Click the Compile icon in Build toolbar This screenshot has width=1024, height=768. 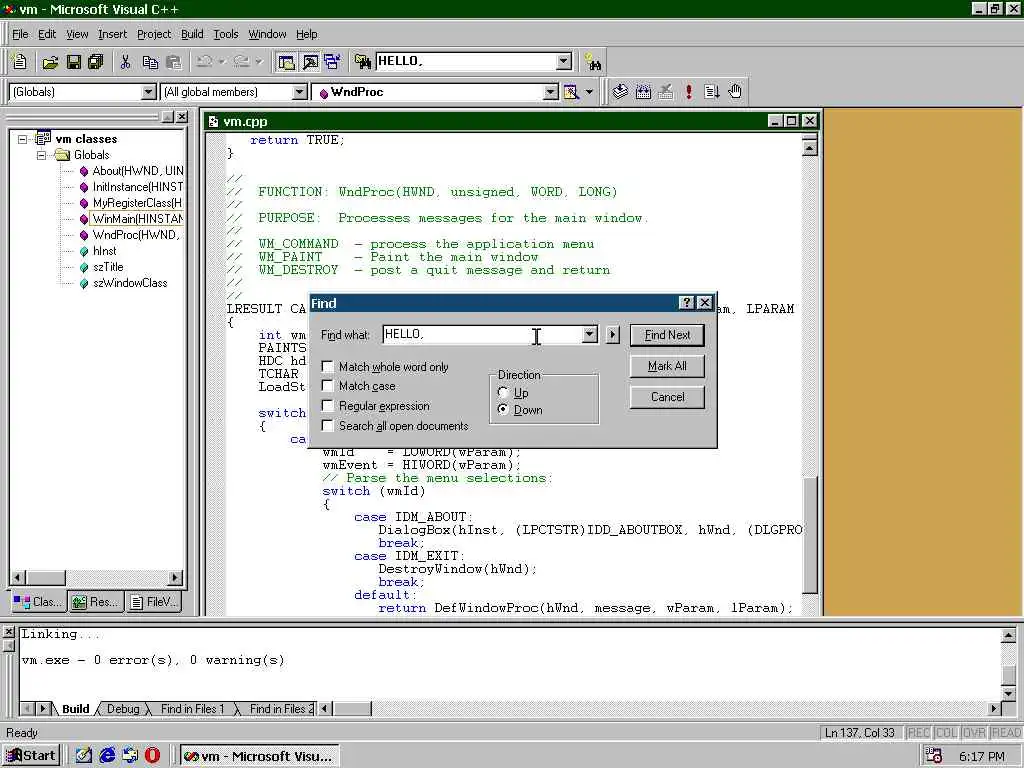tap(620, 92)
